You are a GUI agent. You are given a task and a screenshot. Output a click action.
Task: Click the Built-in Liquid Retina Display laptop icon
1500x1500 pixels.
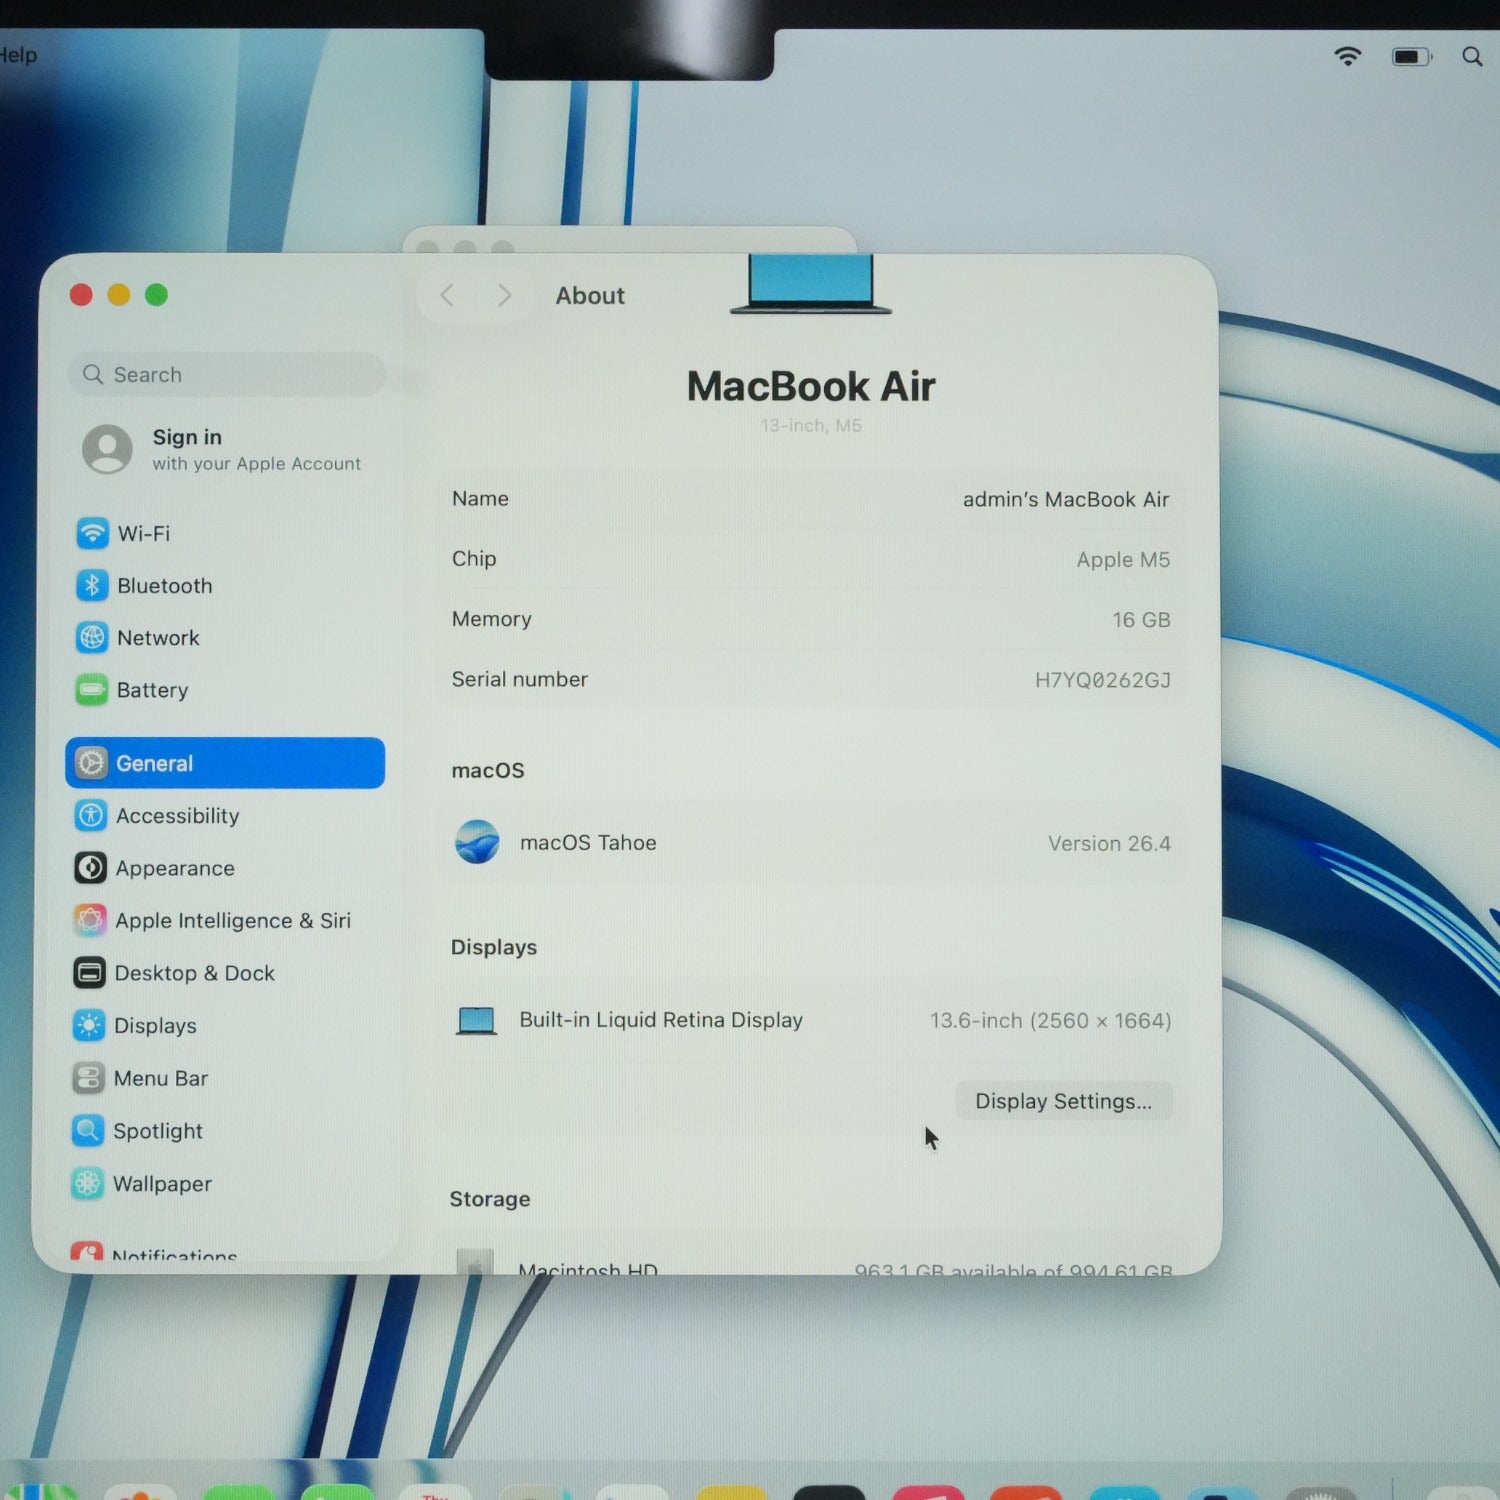476,1020
